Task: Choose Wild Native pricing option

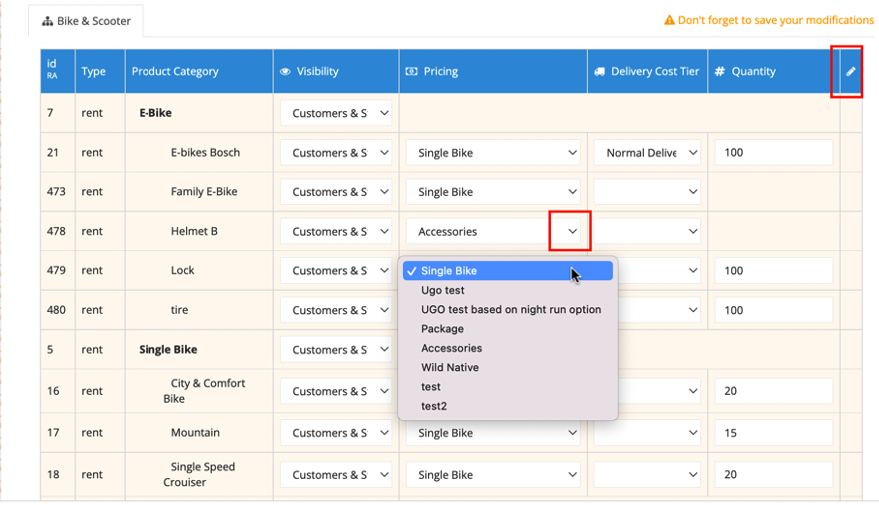Action: click(x=508, y=368)
